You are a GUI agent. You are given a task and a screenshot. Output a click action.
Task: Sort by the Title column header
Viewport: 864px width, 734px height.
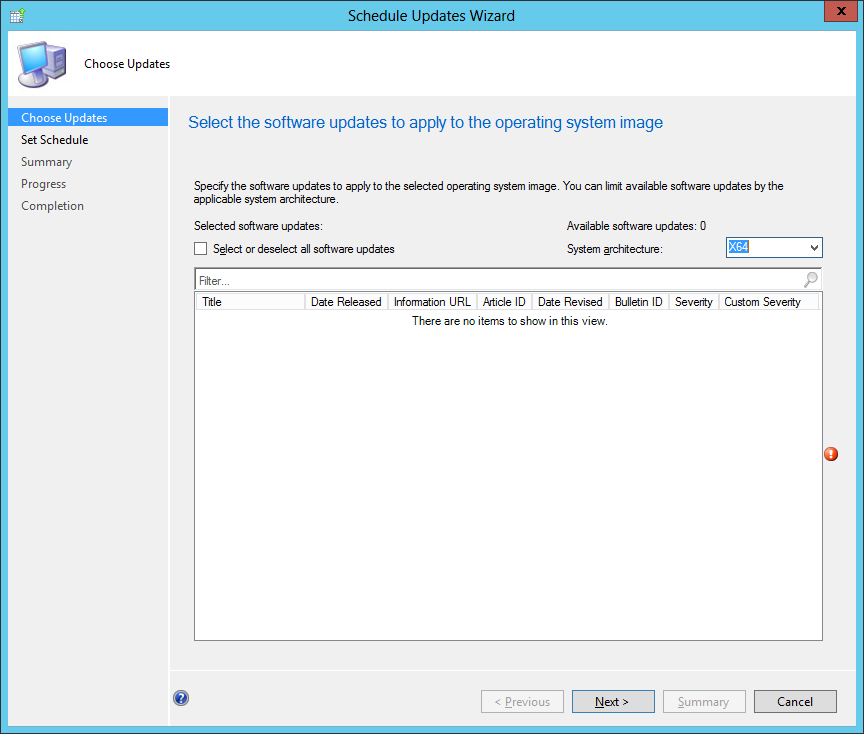(250, 302)
